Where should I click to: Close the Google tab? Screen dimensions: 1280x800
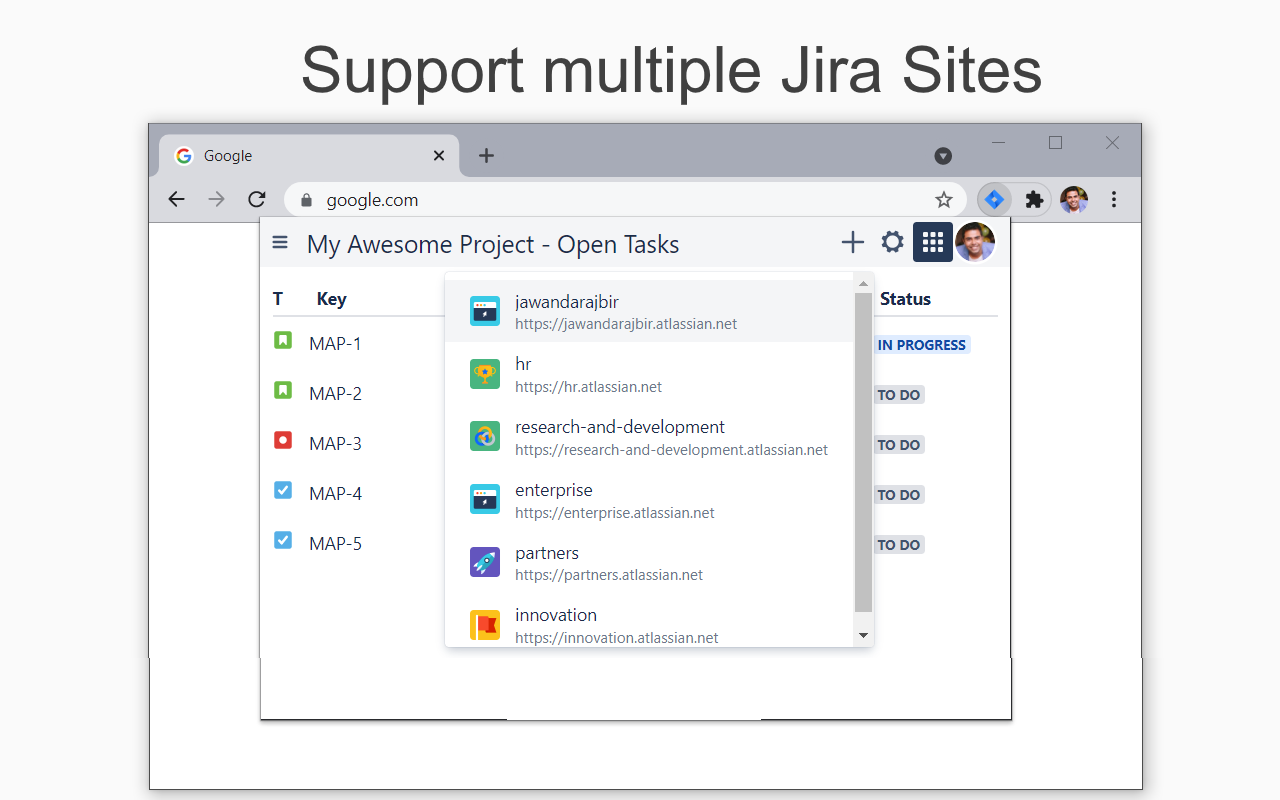coord(439,156)
